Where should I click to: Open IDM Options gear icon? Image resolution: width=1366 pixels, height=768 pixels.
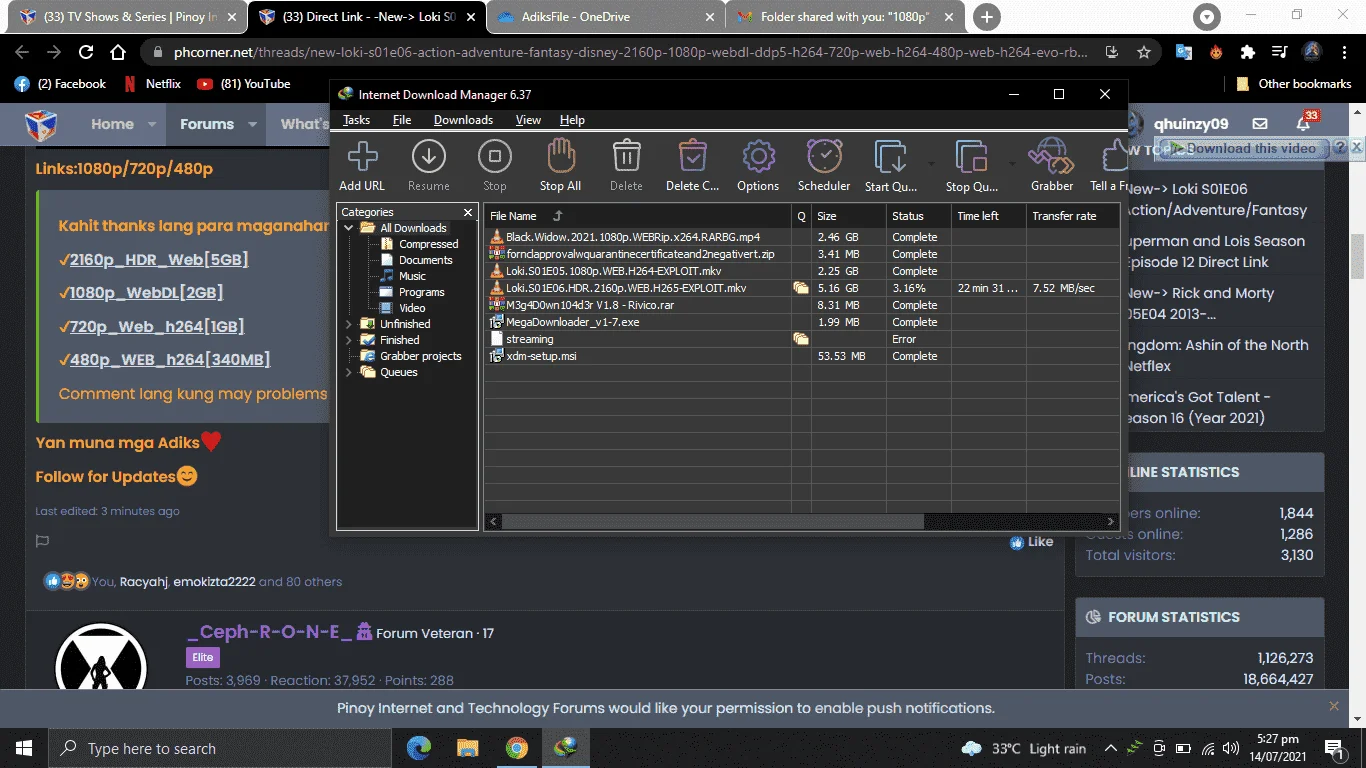click(x=758, y=157)
